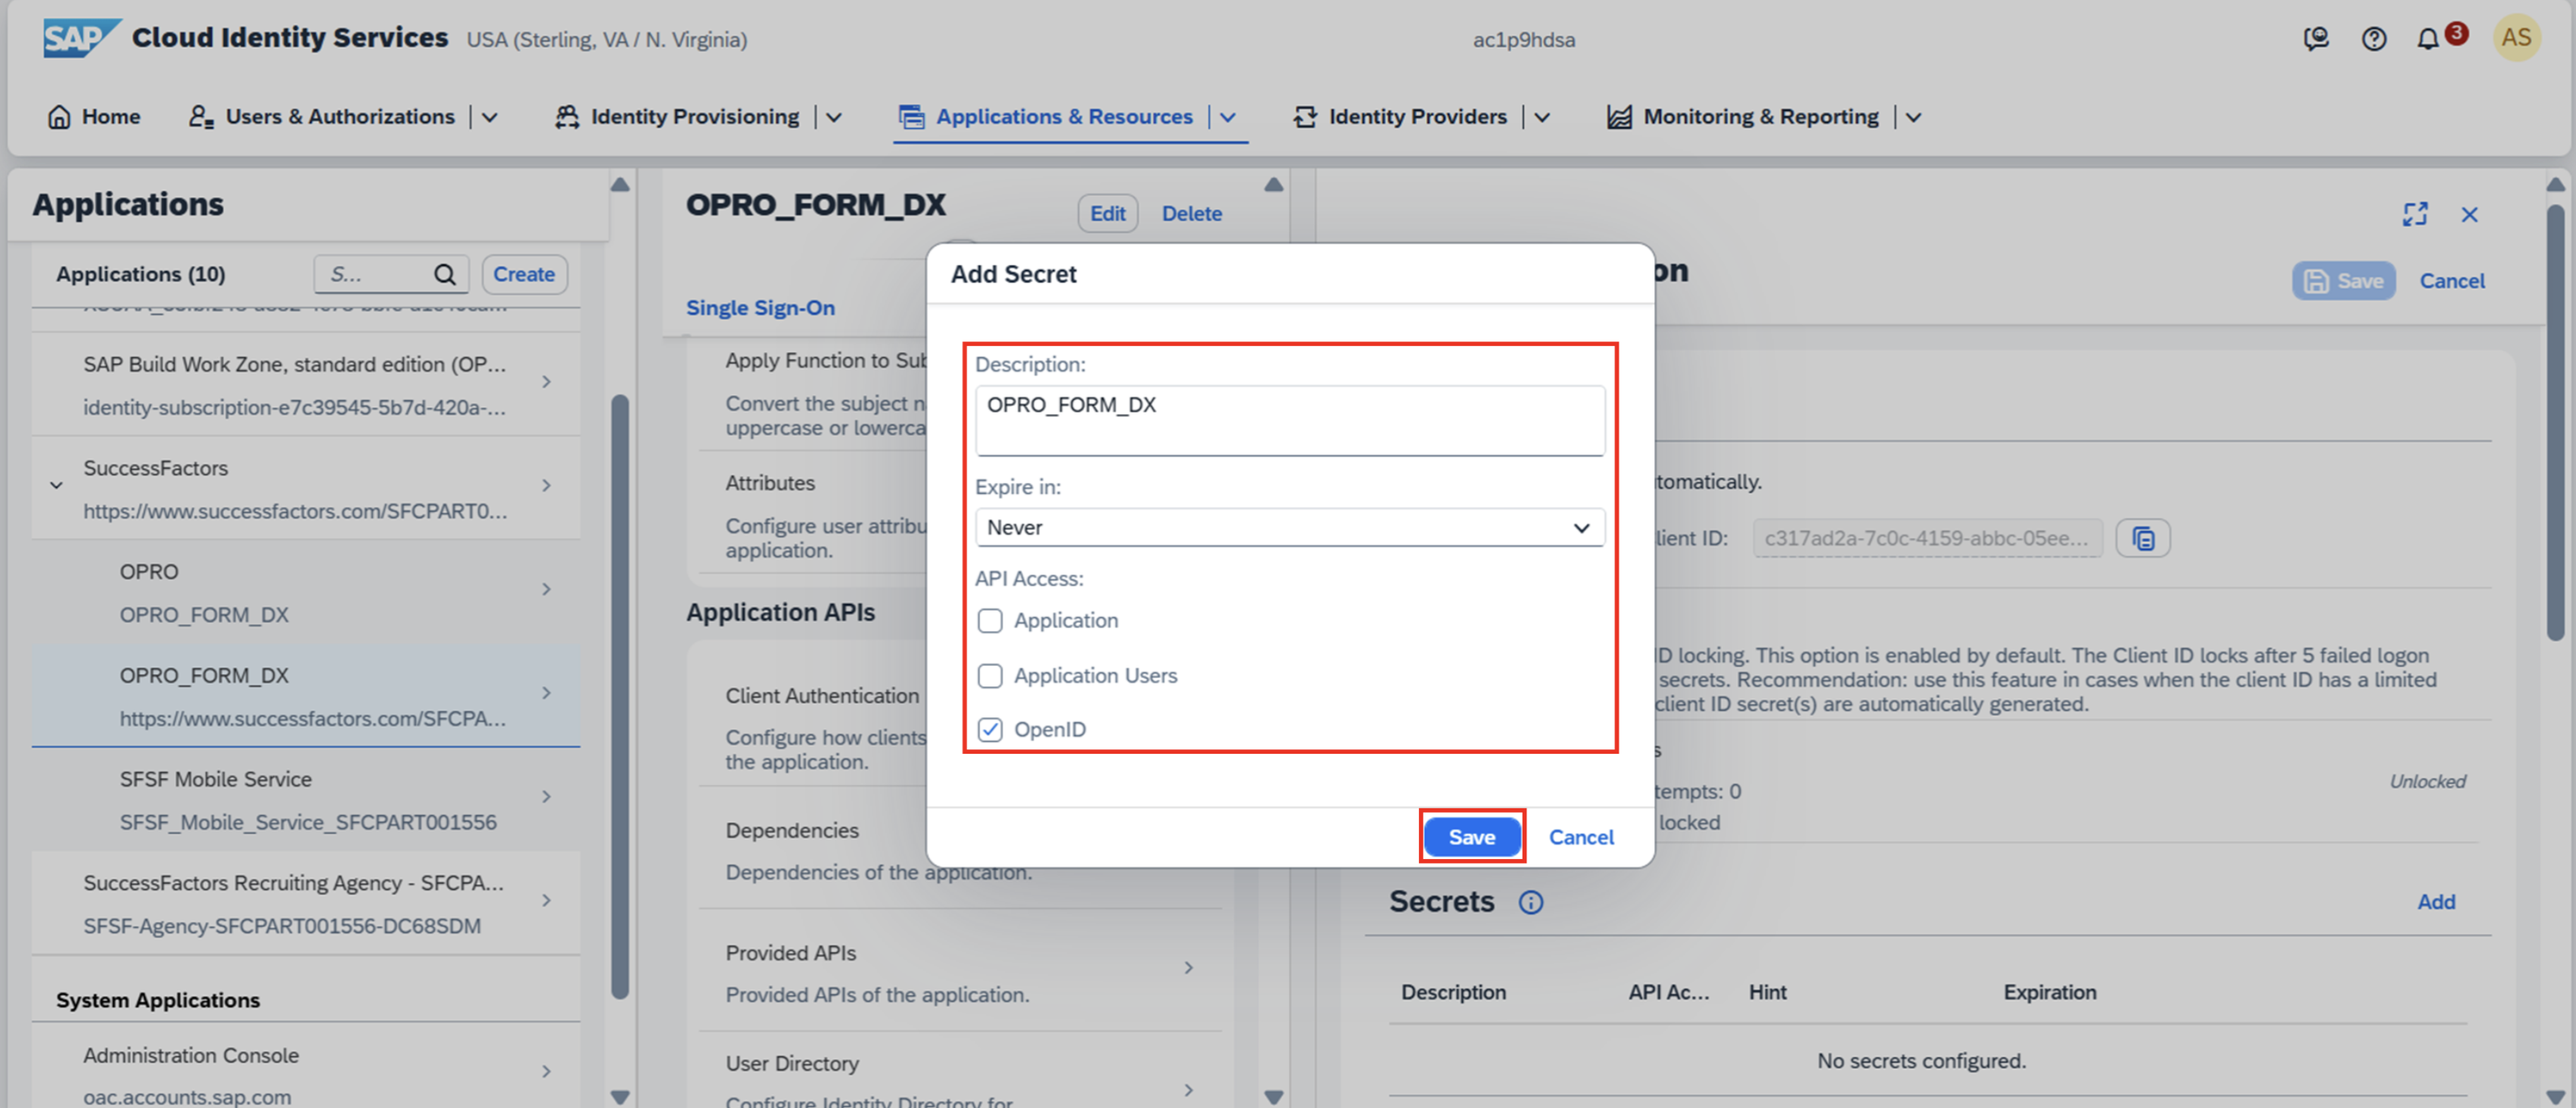
Task: Uncheck the OpenID checkbox
Action: [x=990, y=730]
